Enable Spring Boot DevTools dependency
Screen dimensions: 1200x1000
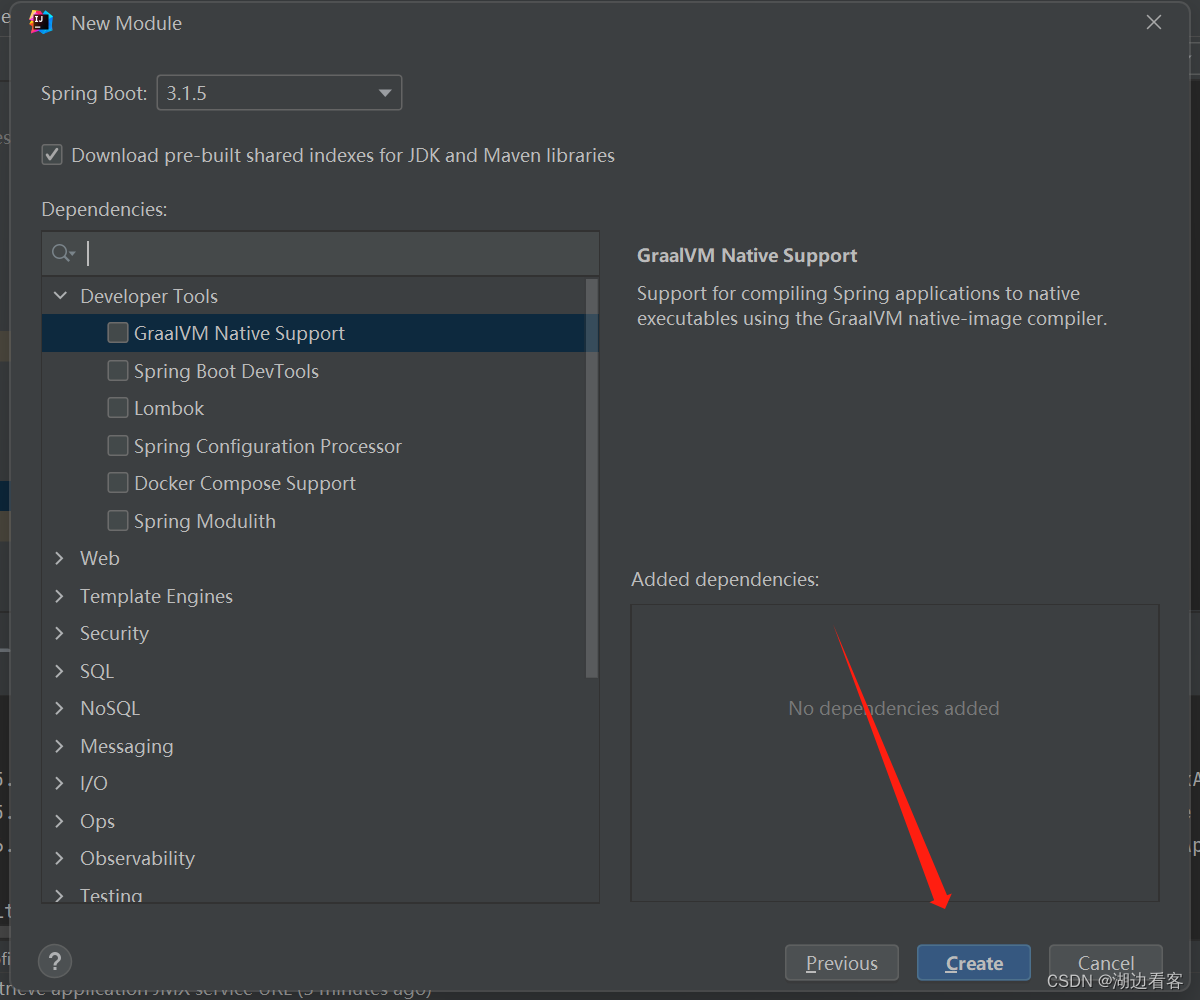118,371
